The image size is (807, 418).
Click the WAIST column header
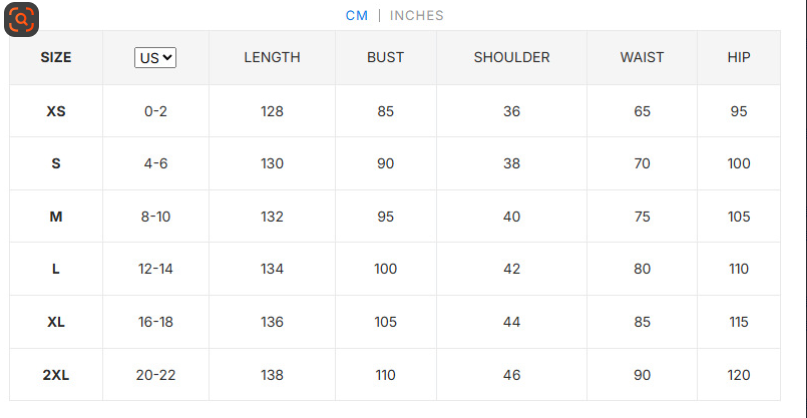(x=642, y=58)
